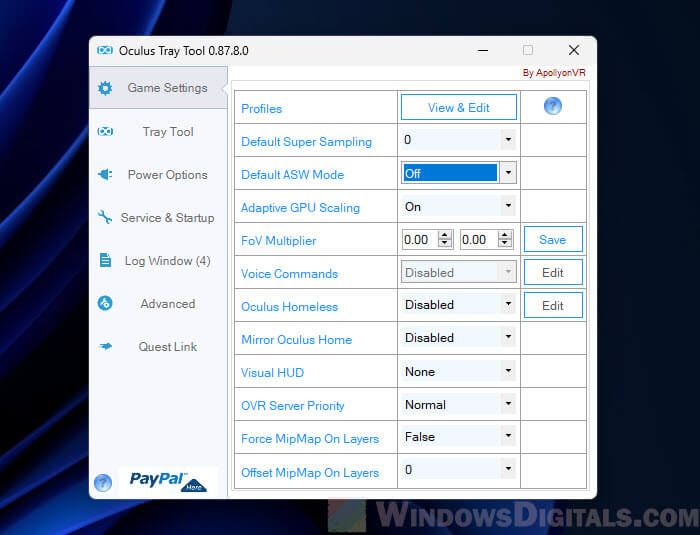The width and height of the screenshot is (700, 535).
Task: Open the Quest Link tab
Action: [x=158, y=347]
